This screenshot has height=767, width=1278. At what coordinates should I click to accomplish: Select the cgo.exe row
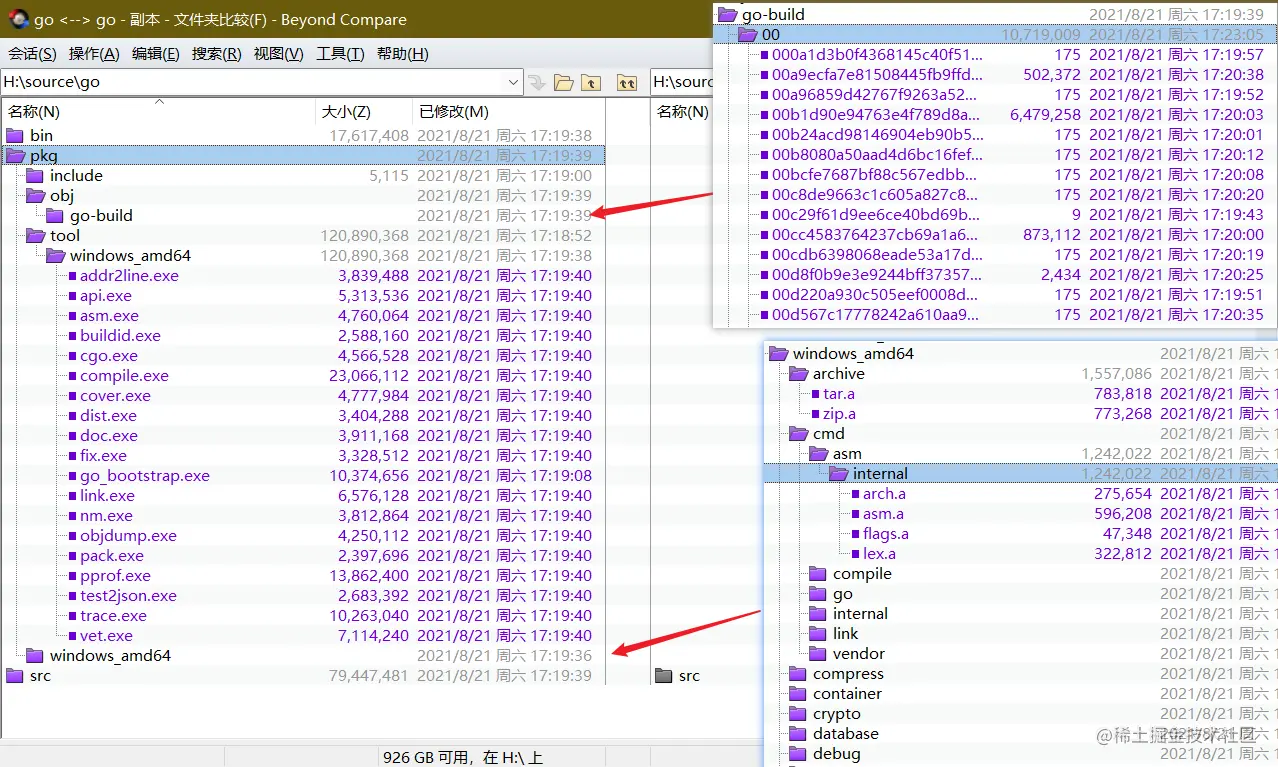click(x=303, y=355)
